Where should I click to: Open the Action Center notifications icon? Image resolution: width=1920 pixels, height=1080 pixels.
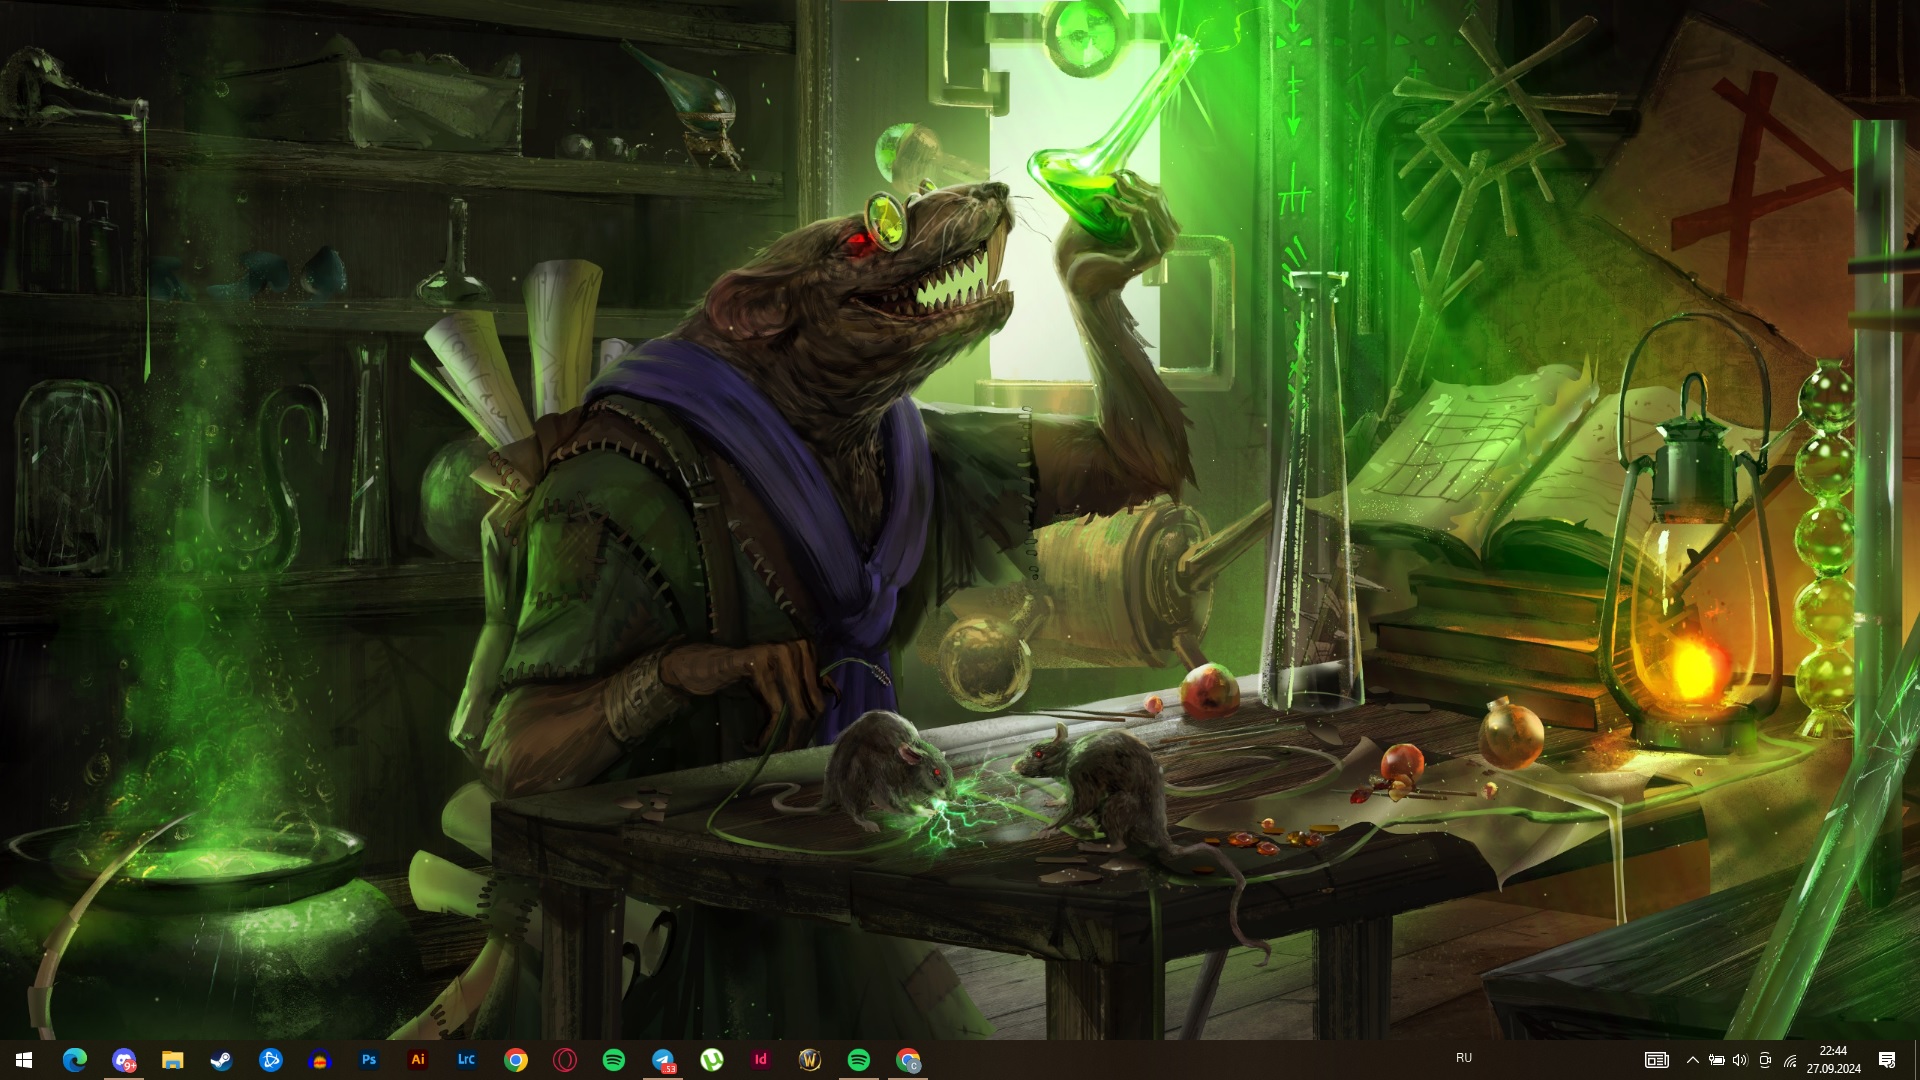(x=1887, y=1060)
